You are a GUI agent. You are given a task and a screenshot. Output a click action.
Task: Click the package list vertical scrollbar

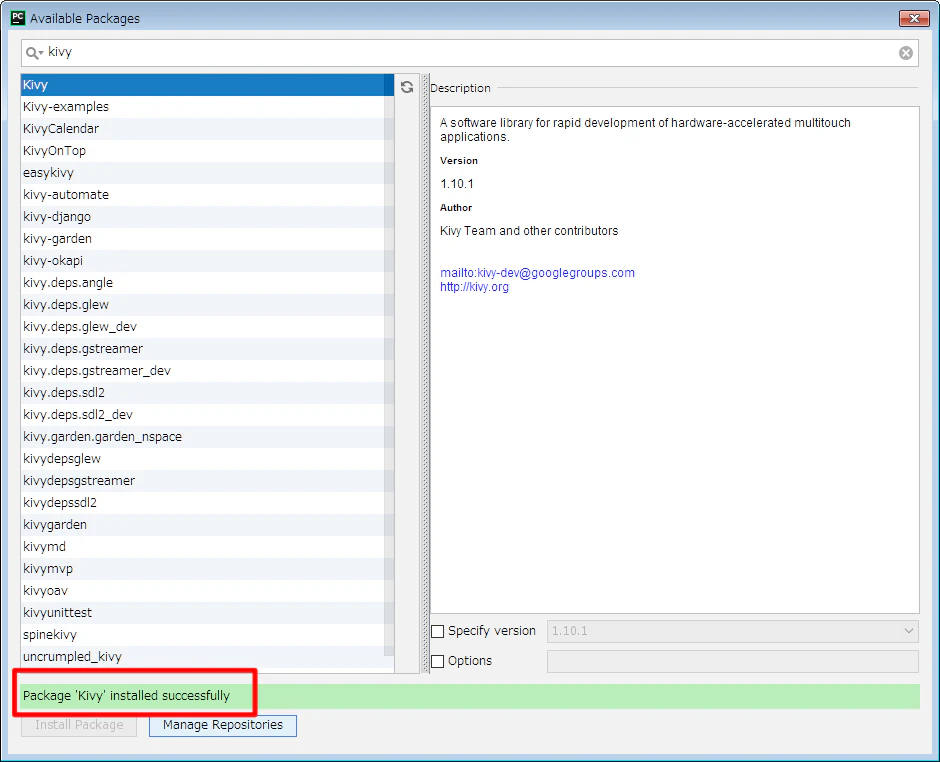(x=389, y=365)
